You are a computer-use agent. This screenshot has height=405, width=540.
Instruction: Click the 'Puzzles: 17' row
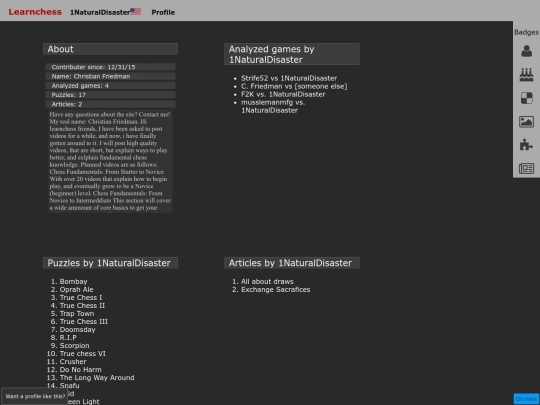point(110,95)
